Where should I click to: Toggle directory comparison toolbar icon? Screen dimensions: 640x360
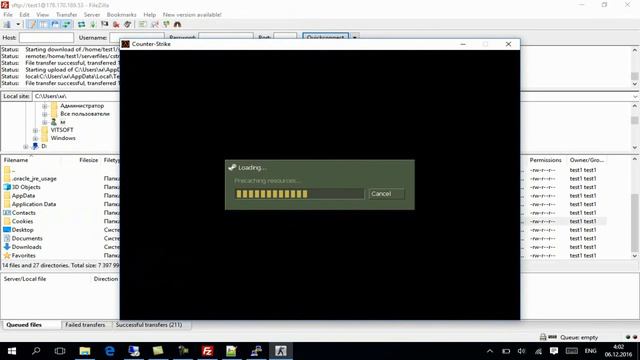(x=154, y=24)
